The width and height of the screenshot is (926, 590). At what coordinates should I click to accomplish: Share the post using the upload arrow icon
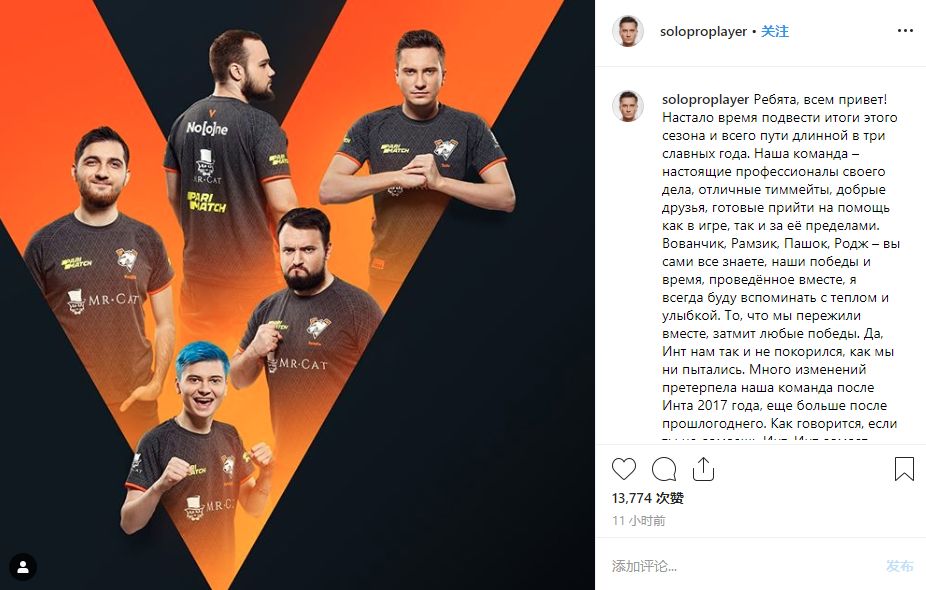point(703,469)
